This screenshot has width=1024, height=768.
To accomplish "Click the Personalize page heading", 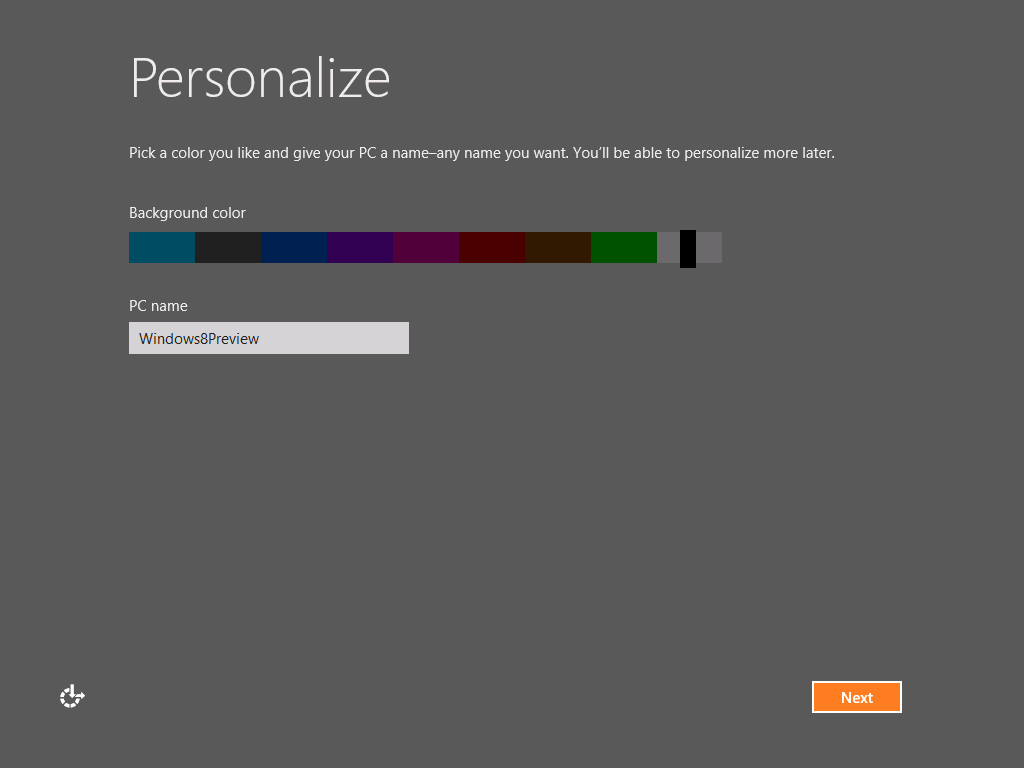I will pyautogui.click(x=260, y=78).
